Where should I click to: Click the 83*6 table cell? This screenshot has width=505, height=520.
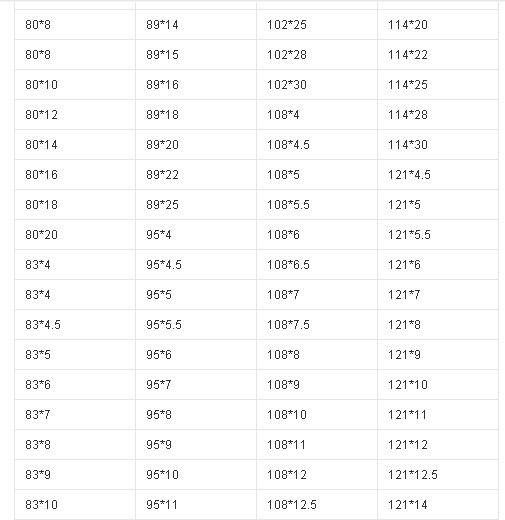tap(75, 385)
